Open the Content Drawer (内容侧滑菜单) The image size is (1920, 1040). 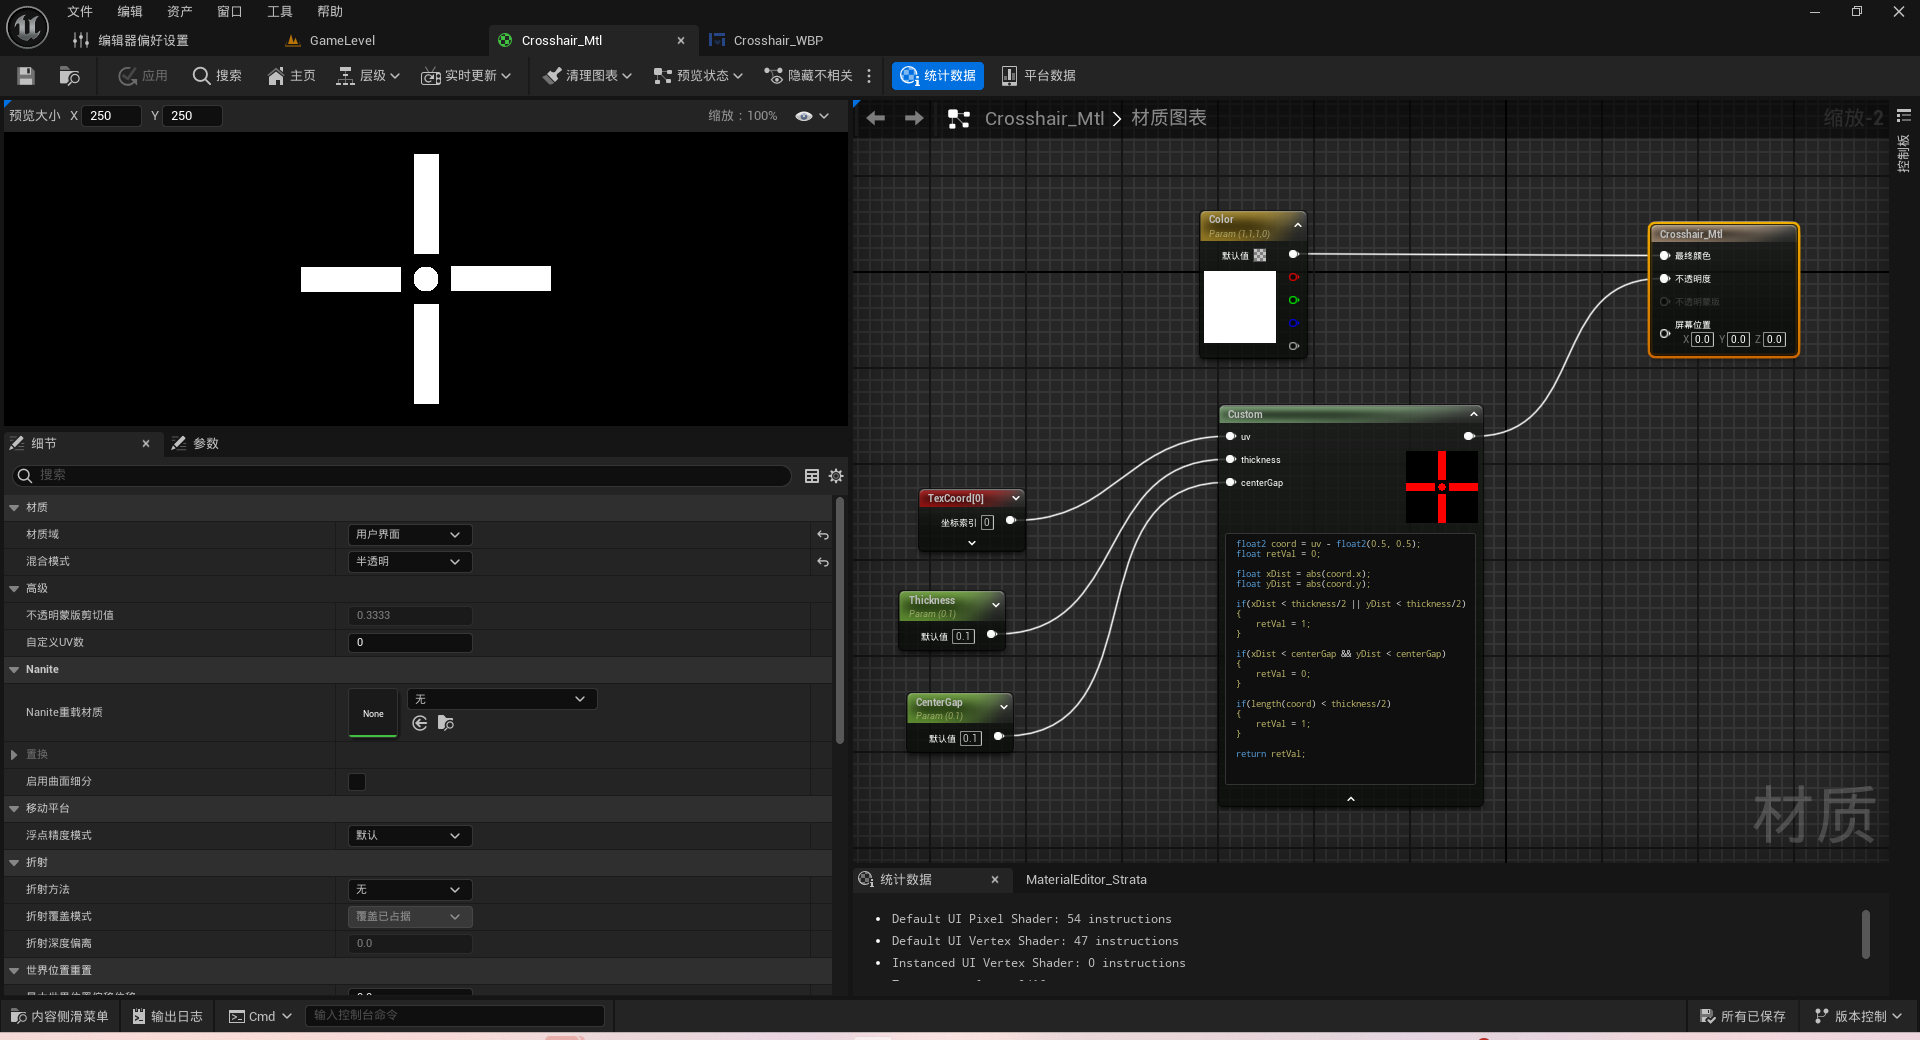point(60,1016)
